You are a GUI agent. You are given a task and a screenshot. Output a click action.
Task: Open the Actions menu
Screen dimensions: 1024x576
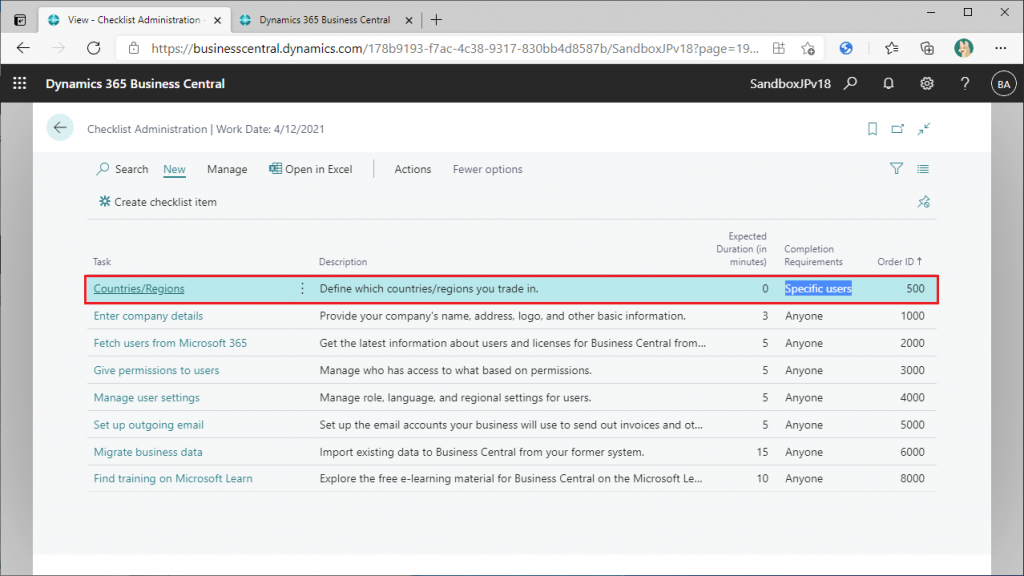tap(413, 169)
